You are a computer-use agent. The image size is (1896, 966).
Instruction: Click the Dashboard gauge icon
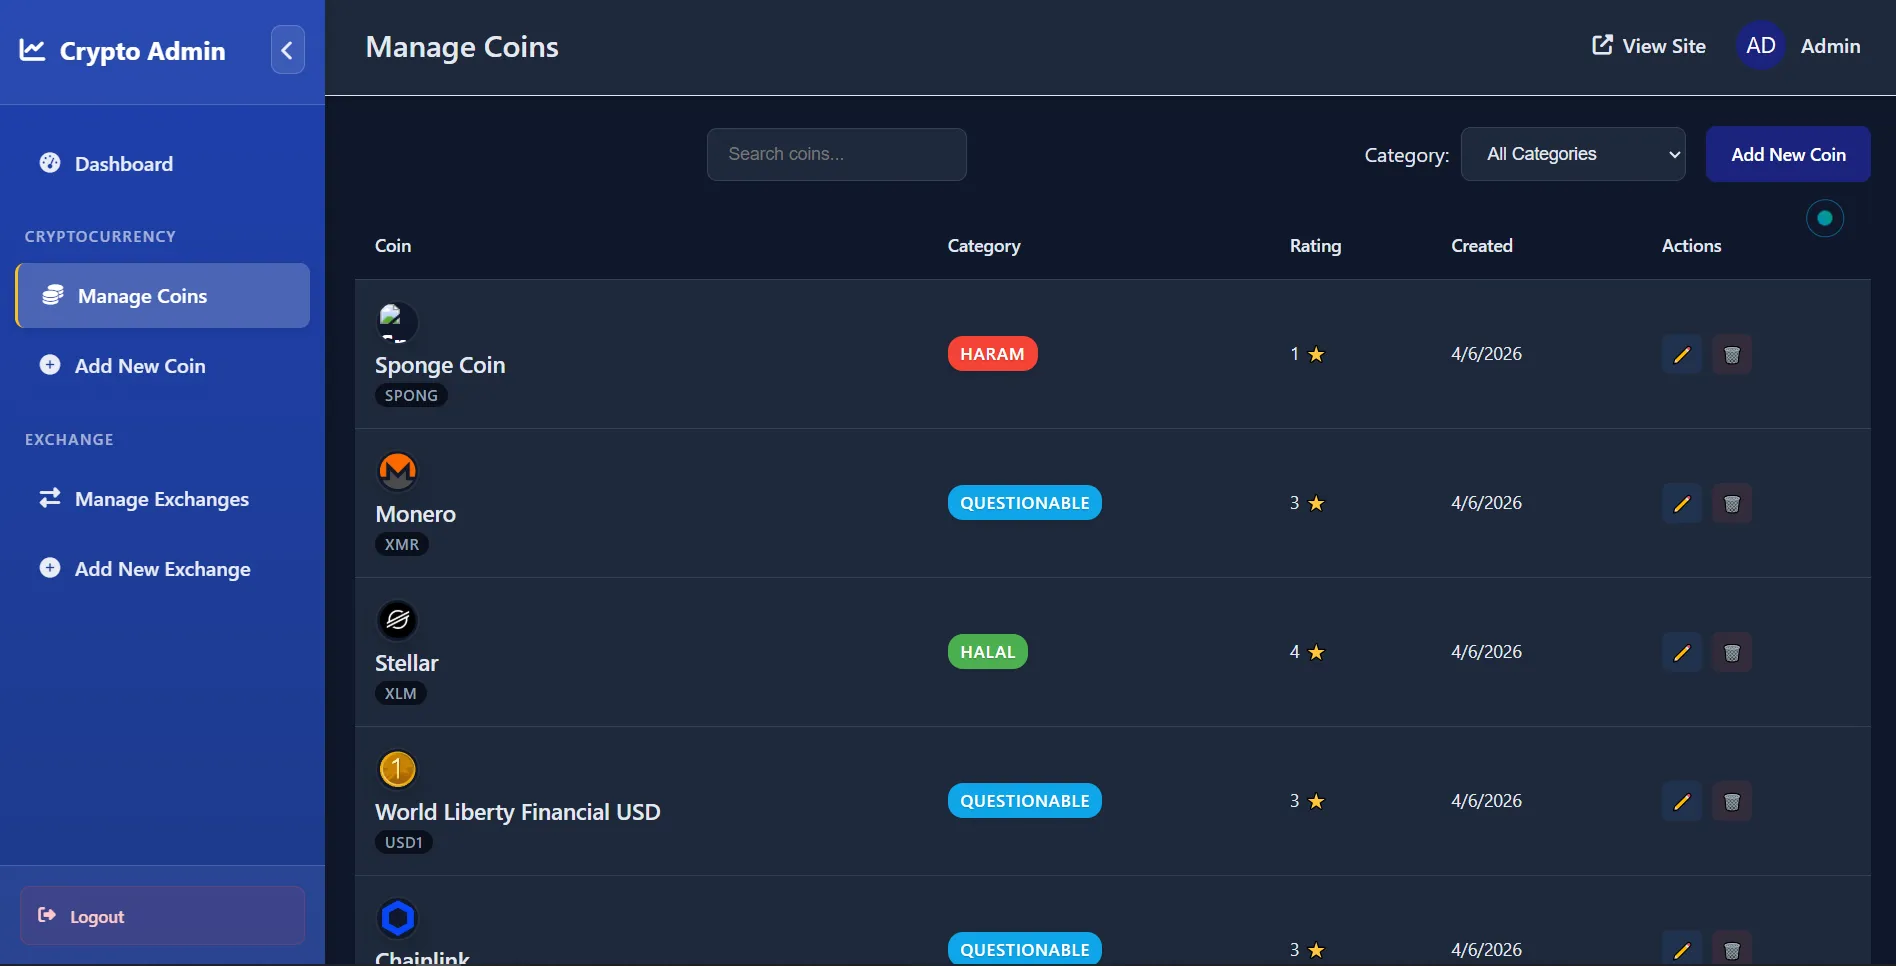point(50,163)
